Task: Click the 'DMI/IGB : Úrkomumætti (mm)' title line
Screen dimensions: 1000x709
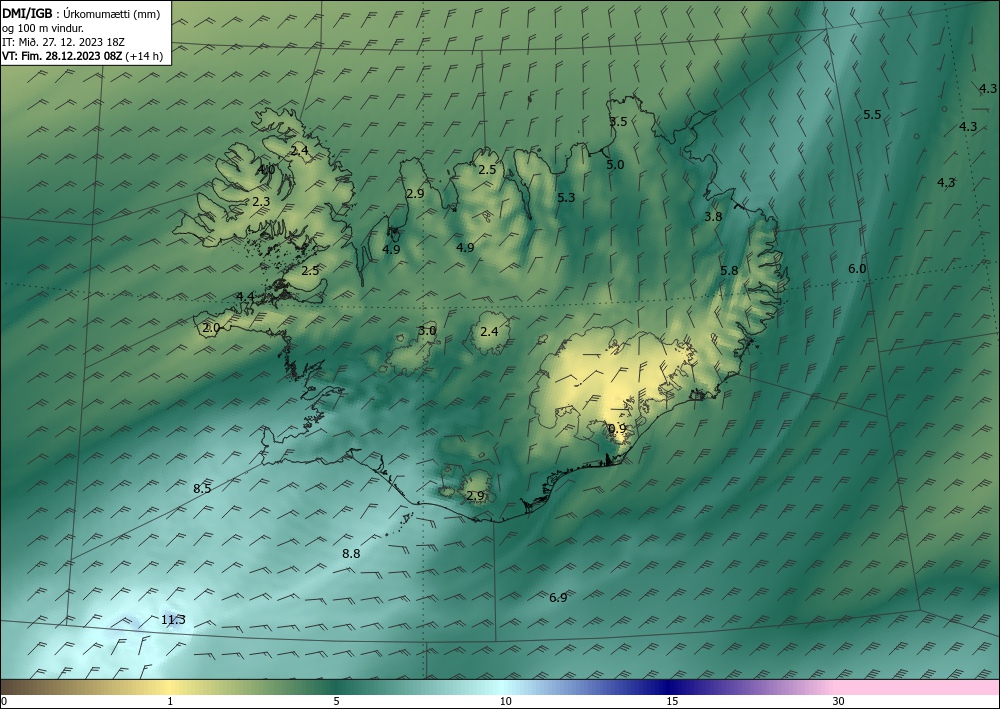Action: 80,13
